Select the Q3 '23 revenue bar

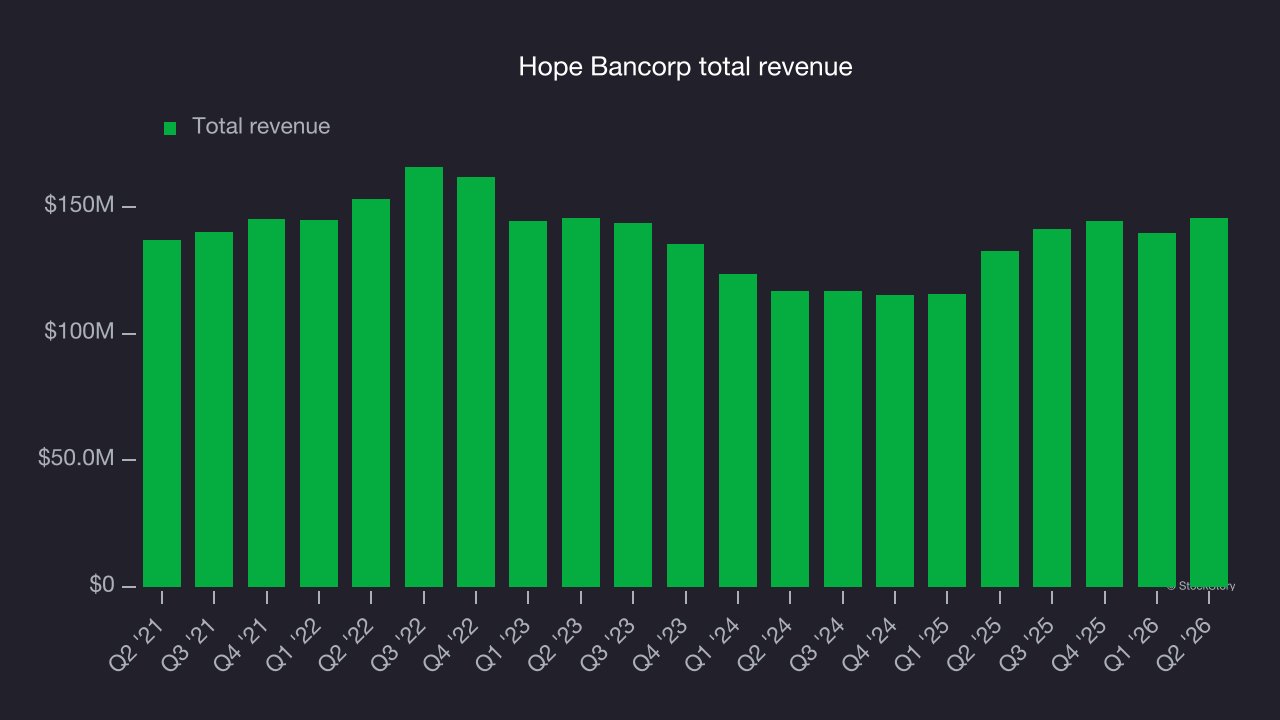pos(633,405)
